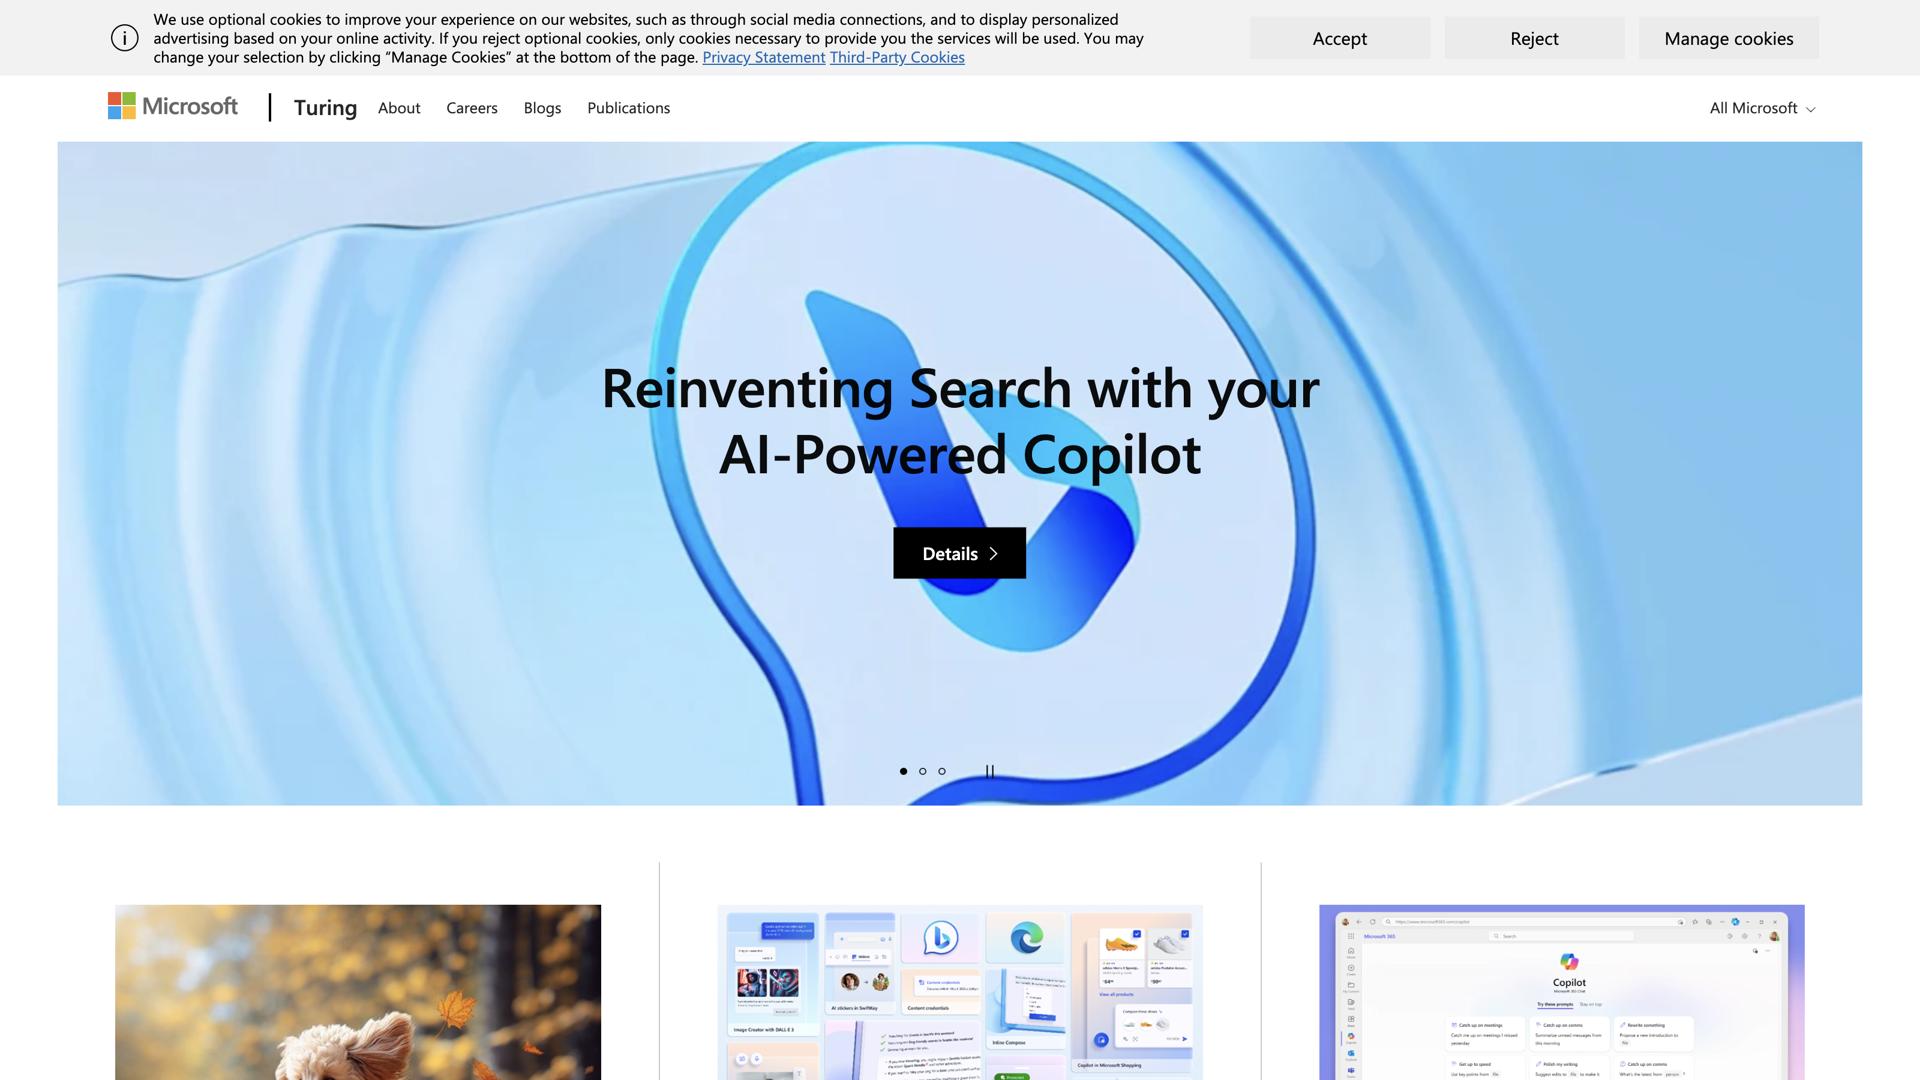Click the Turing site title link
The height and width of the screenshot is (1080, 1920).
coord(325,108)
